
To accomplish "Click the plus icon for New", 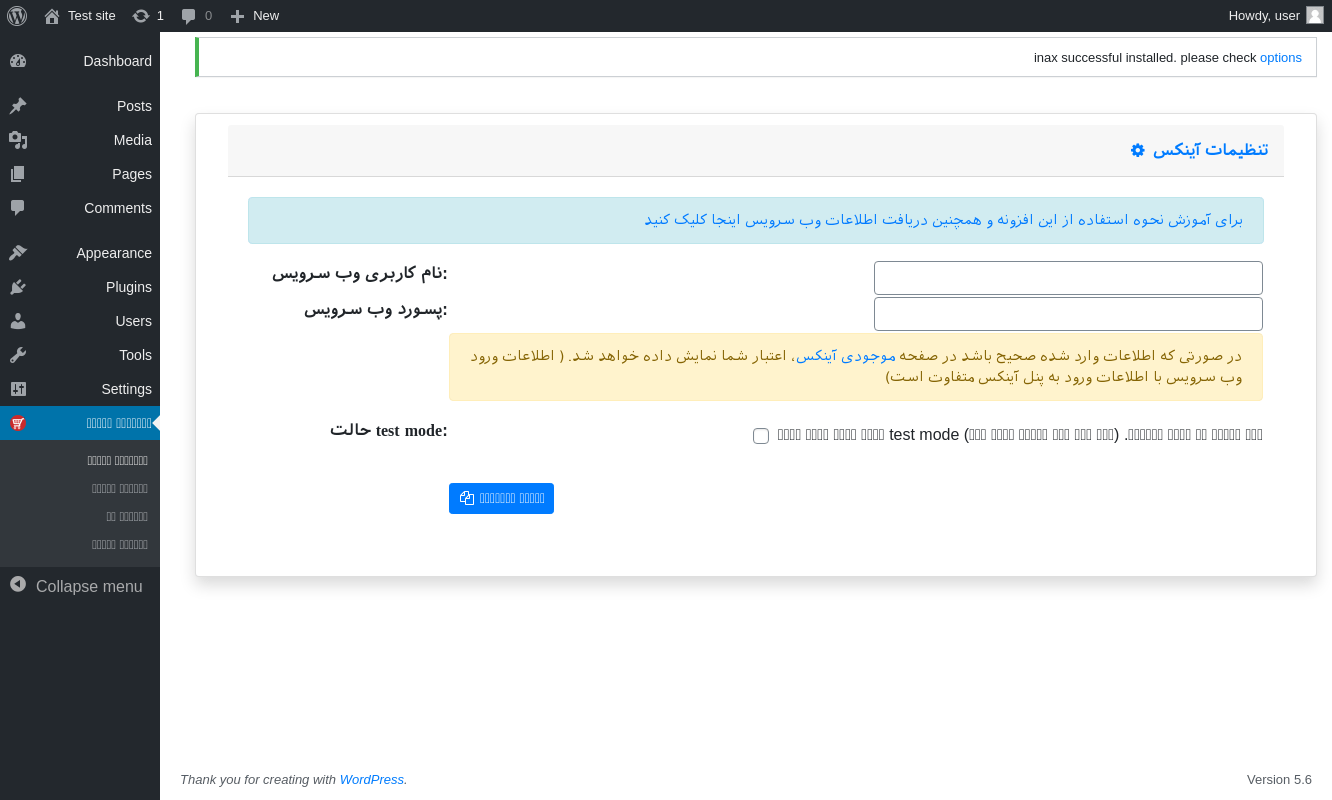I will coord(237,16).
